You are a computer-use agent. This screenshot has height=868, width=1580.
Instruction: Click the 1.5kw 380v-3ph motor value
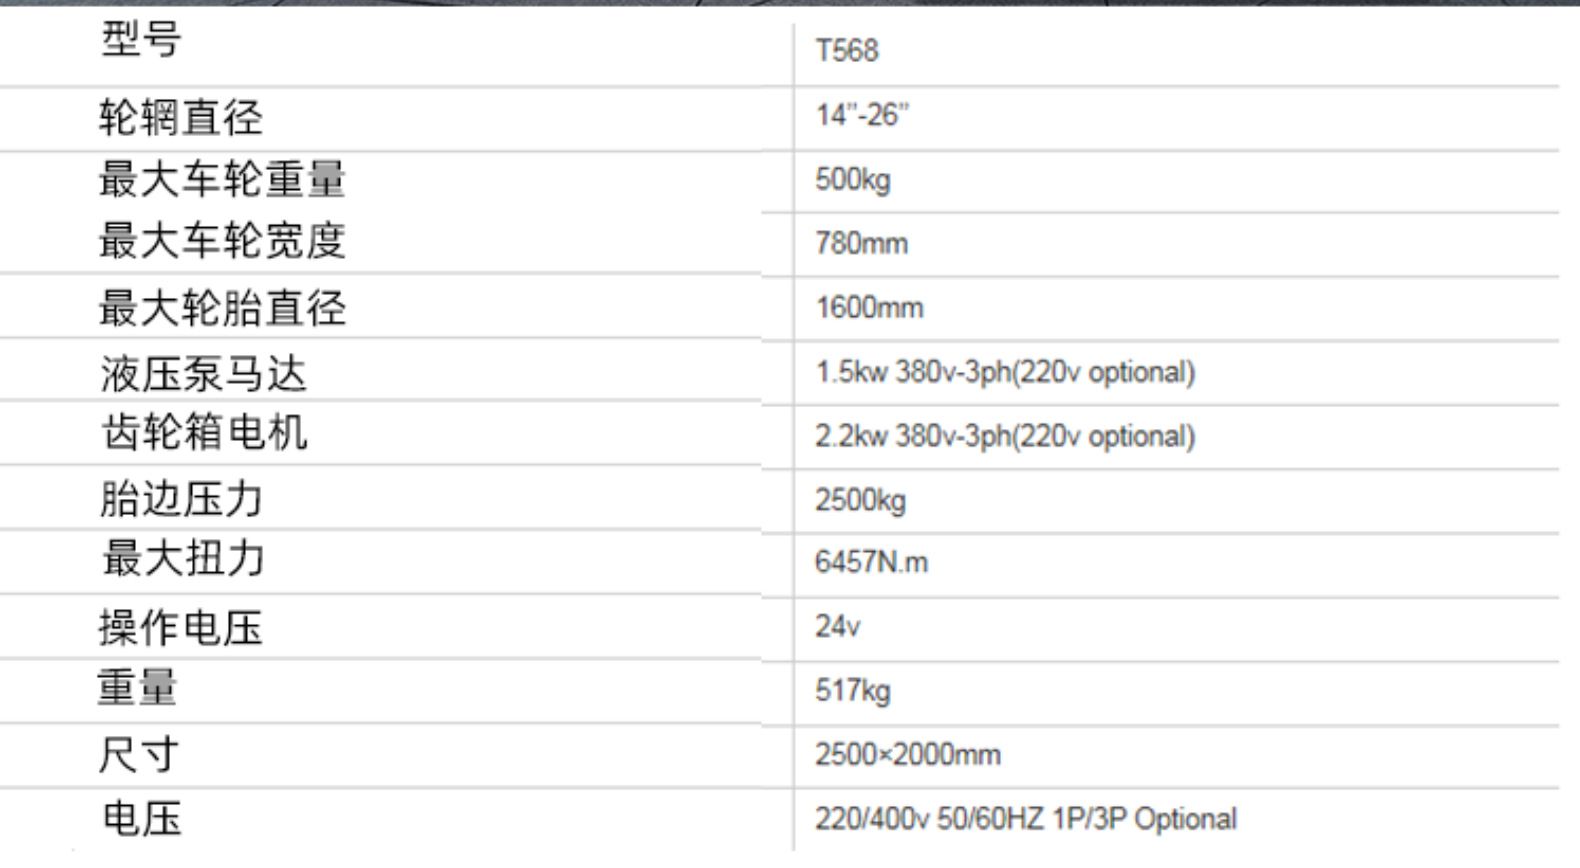pyautogui.click(x=1004, y=372)
